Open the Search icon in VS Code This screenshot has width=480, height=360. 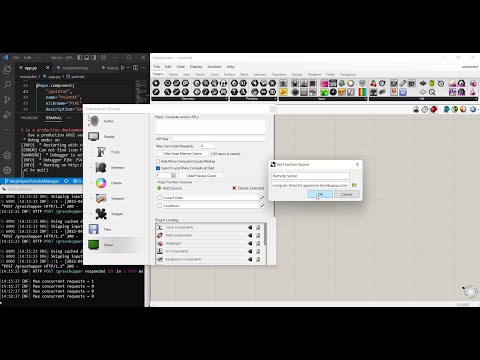(x=7, y=85)
